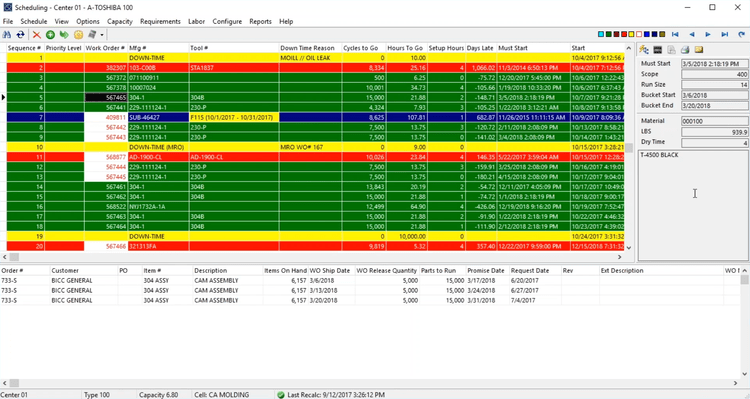Click the red X delete icon
The height and width of the screenshot is (399, 750).
[36, 34]
